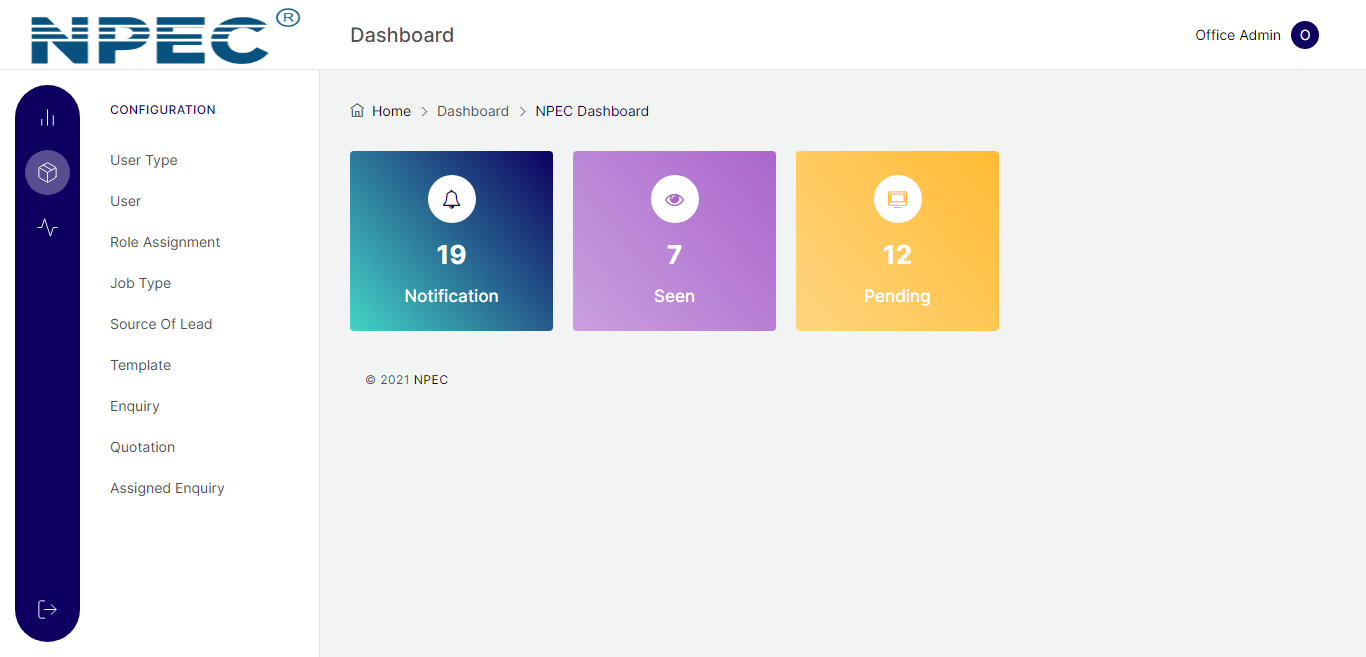
Task: Select the cube configuration icon in sidebar
Action: tap(47, 173)
